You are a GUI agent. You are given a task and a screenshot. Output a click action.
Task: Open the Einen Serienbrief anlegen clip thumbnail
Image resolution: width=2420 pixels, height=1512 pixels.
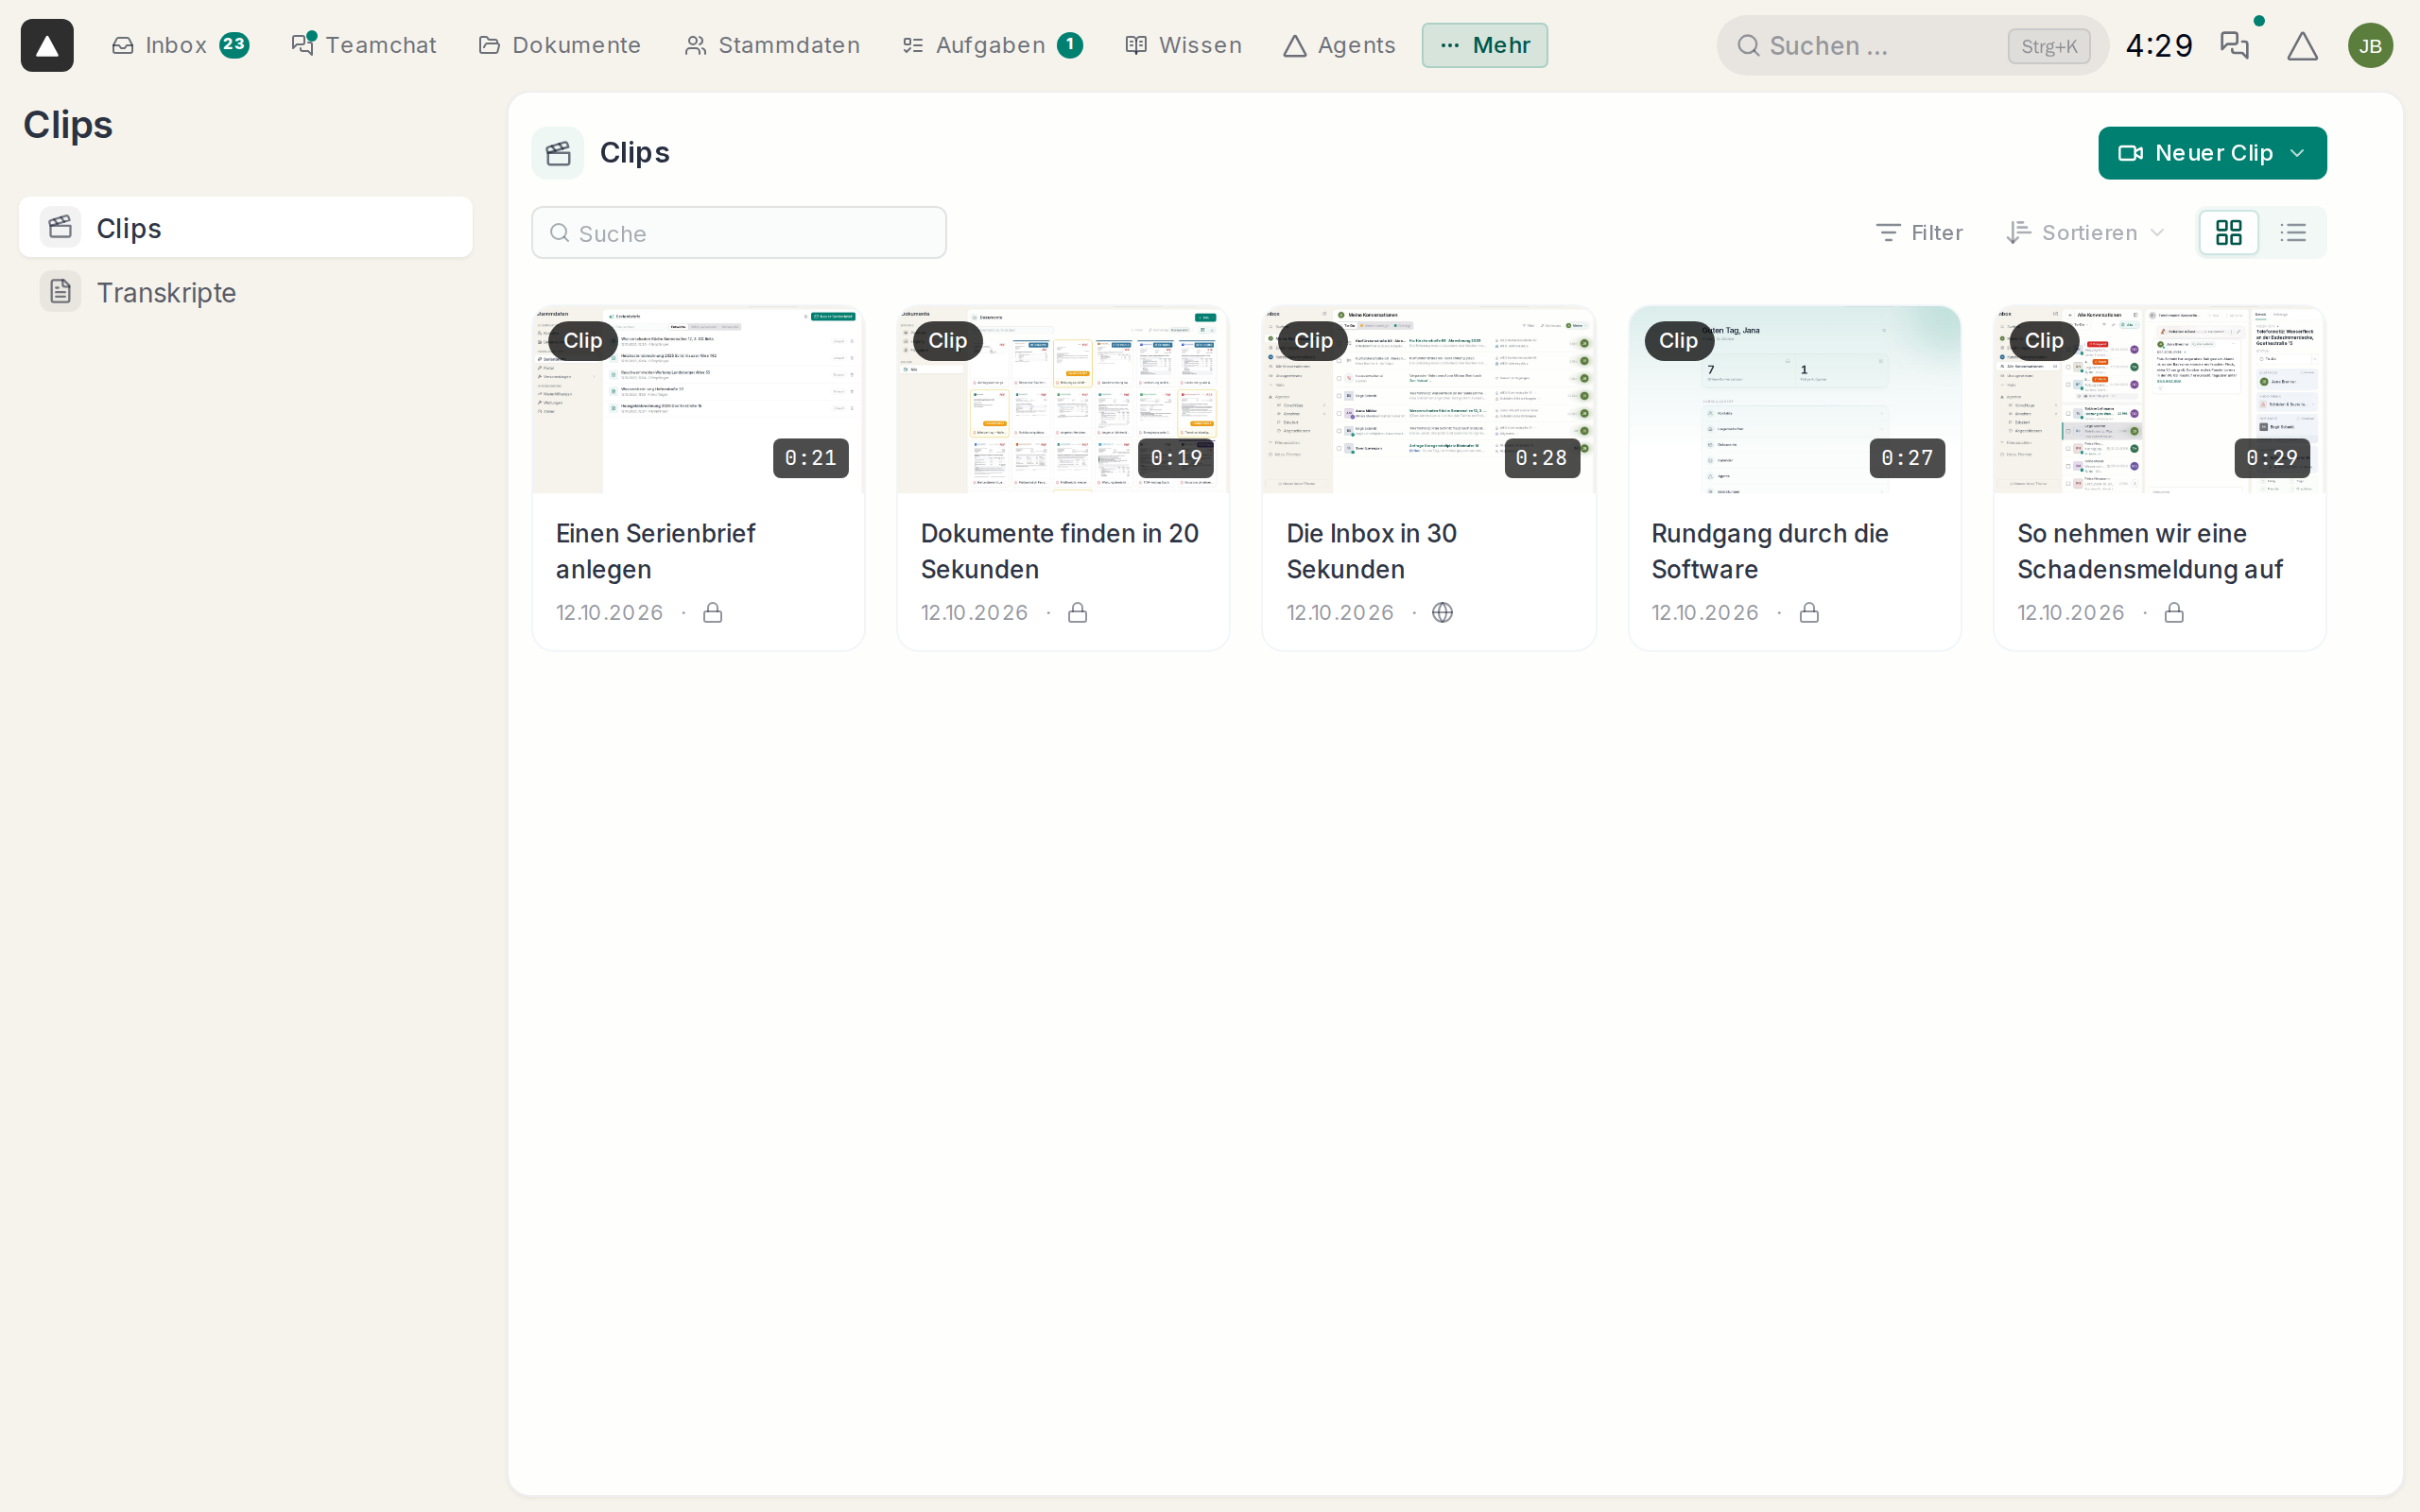[x=698, y=399]
